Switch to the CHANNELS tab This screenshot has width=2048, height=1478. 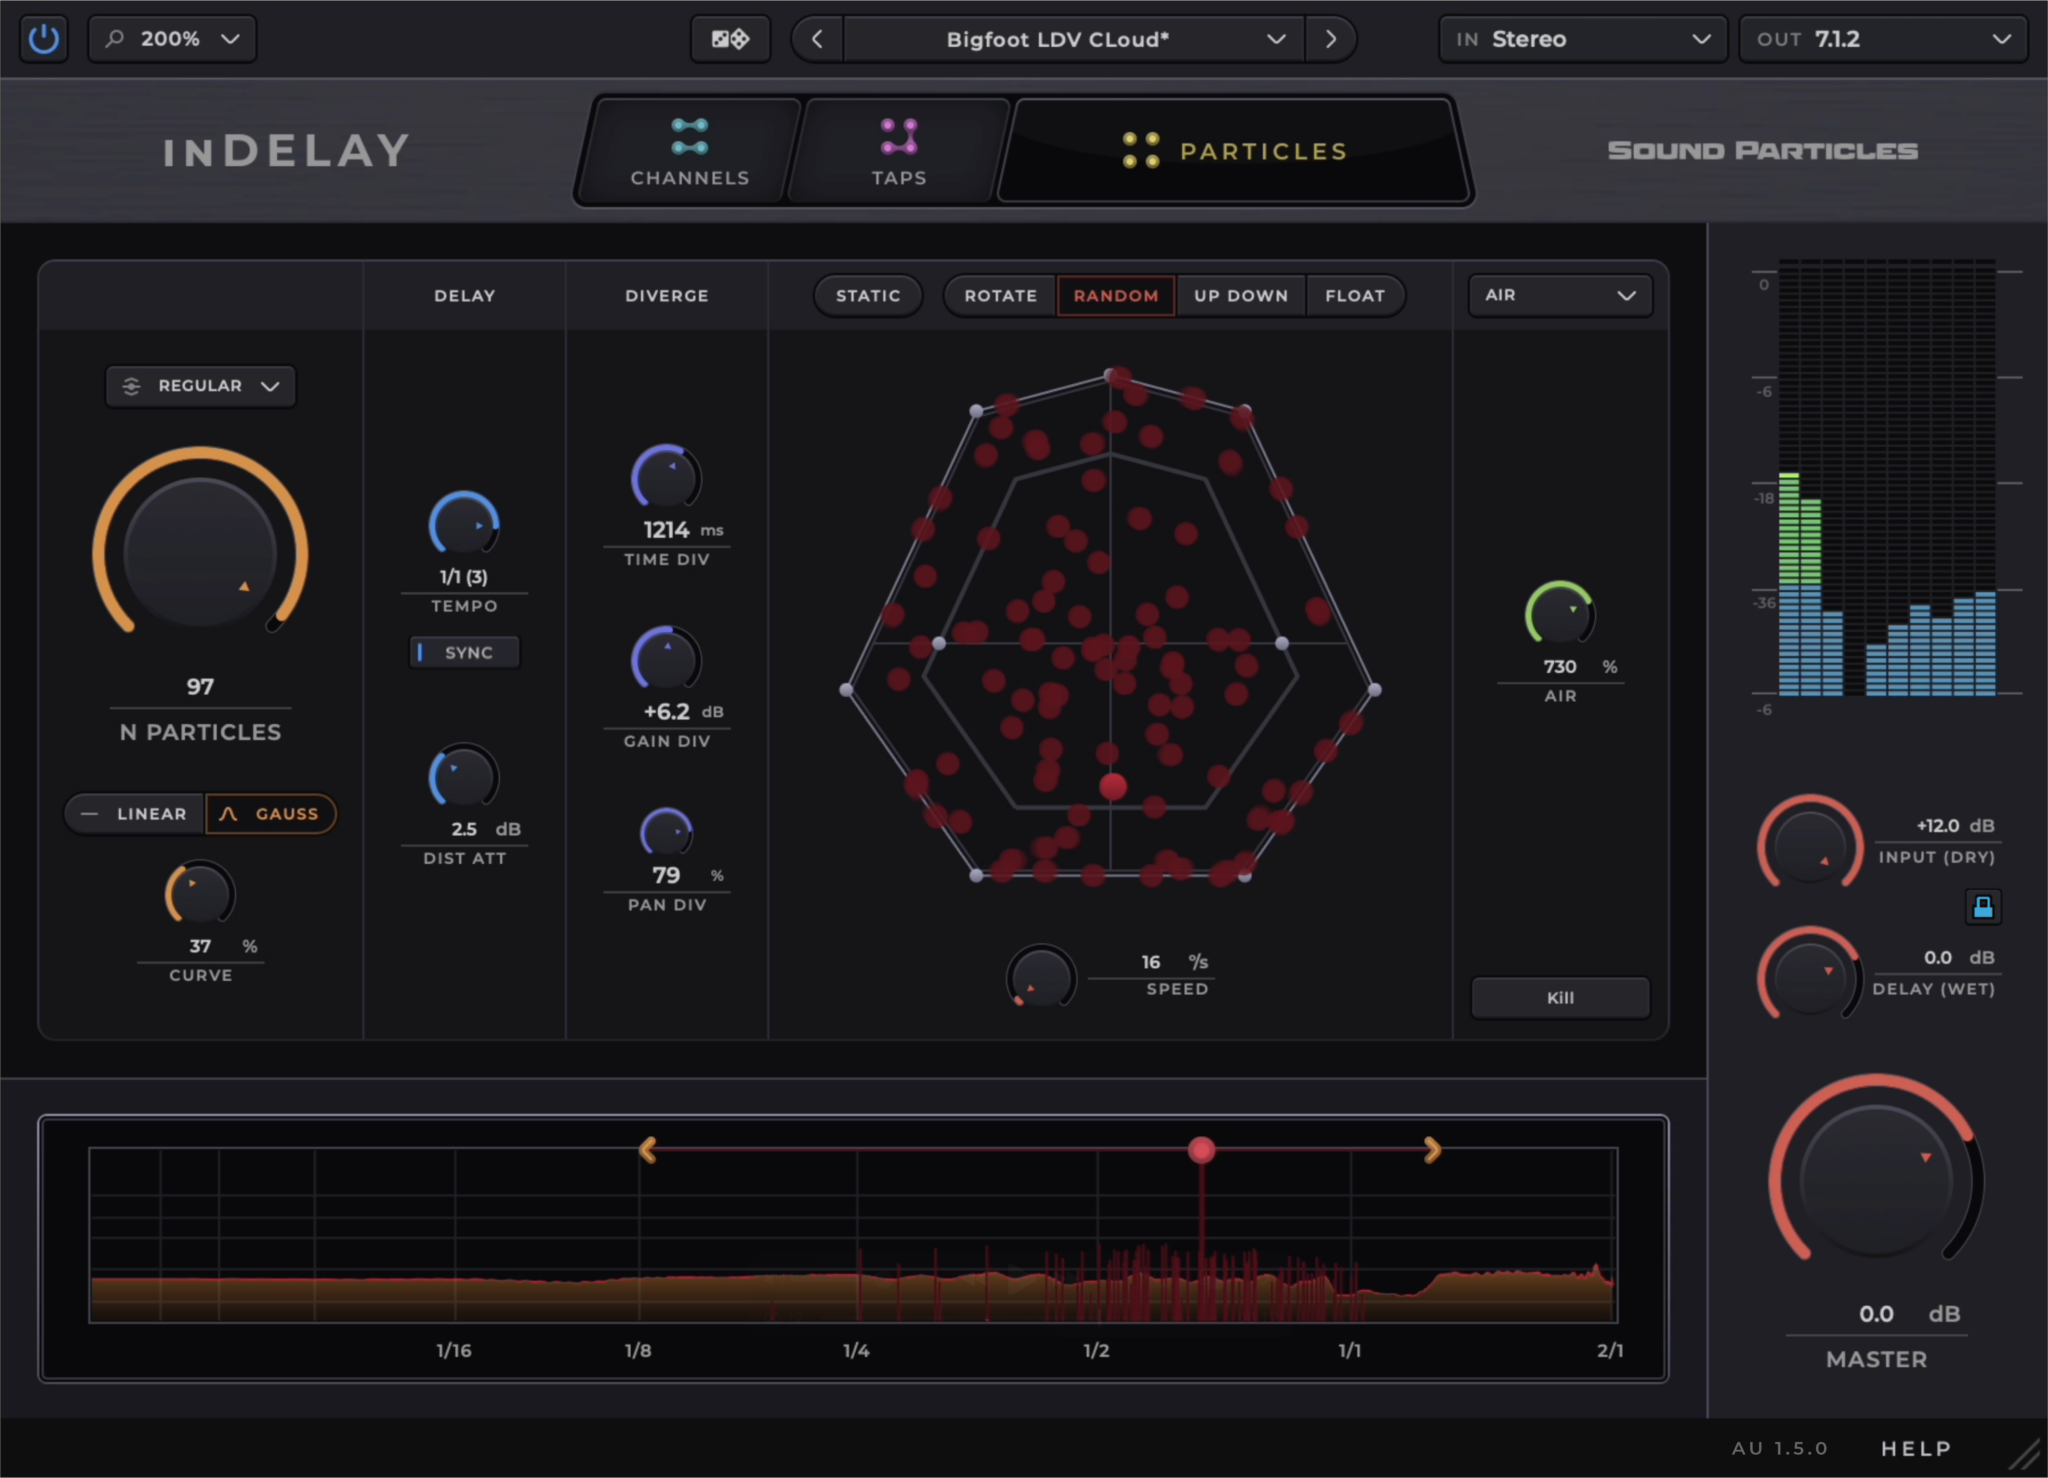click(690, 152)
